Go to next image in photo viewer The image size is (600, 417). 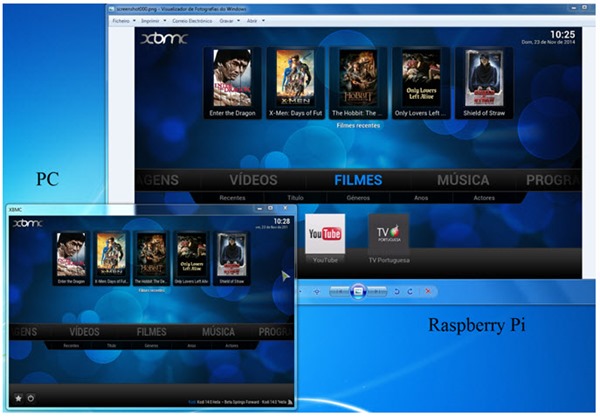click(377, 292)
